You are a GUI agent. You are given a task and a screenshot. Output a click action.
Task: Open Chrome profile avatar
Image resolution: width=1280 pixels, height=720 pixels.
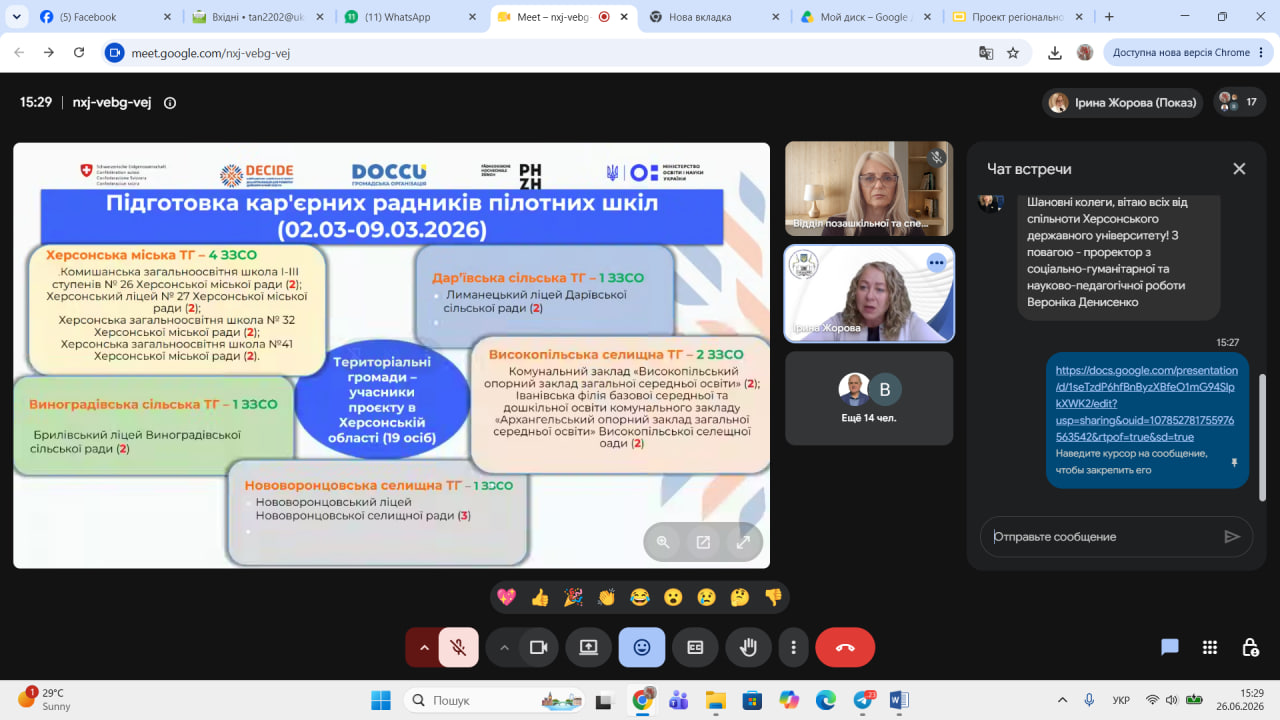1085,53
